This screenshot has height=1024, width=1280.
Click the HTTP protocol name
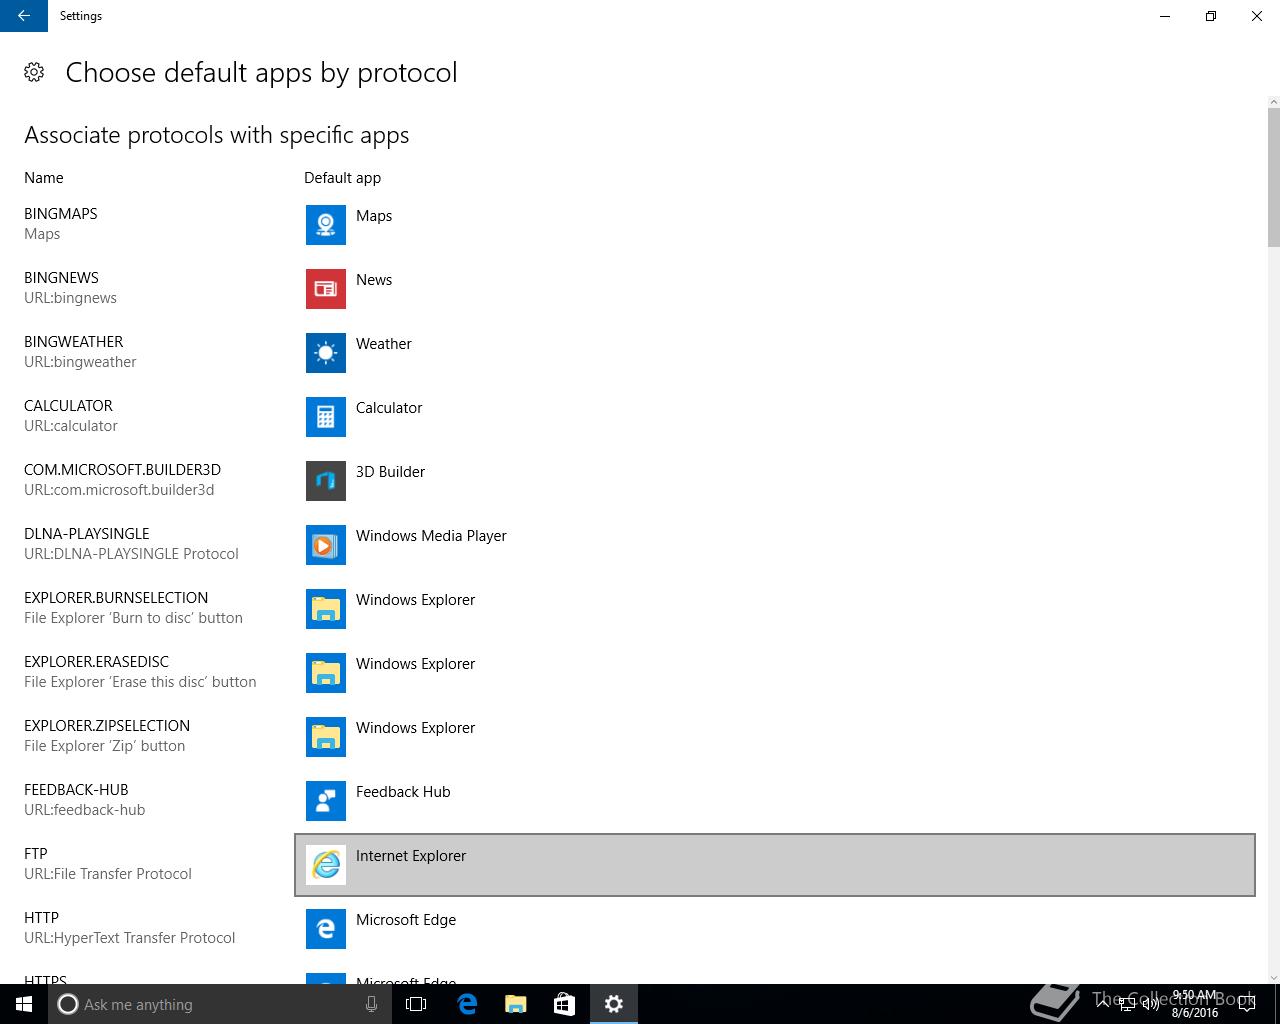[41, 918]
